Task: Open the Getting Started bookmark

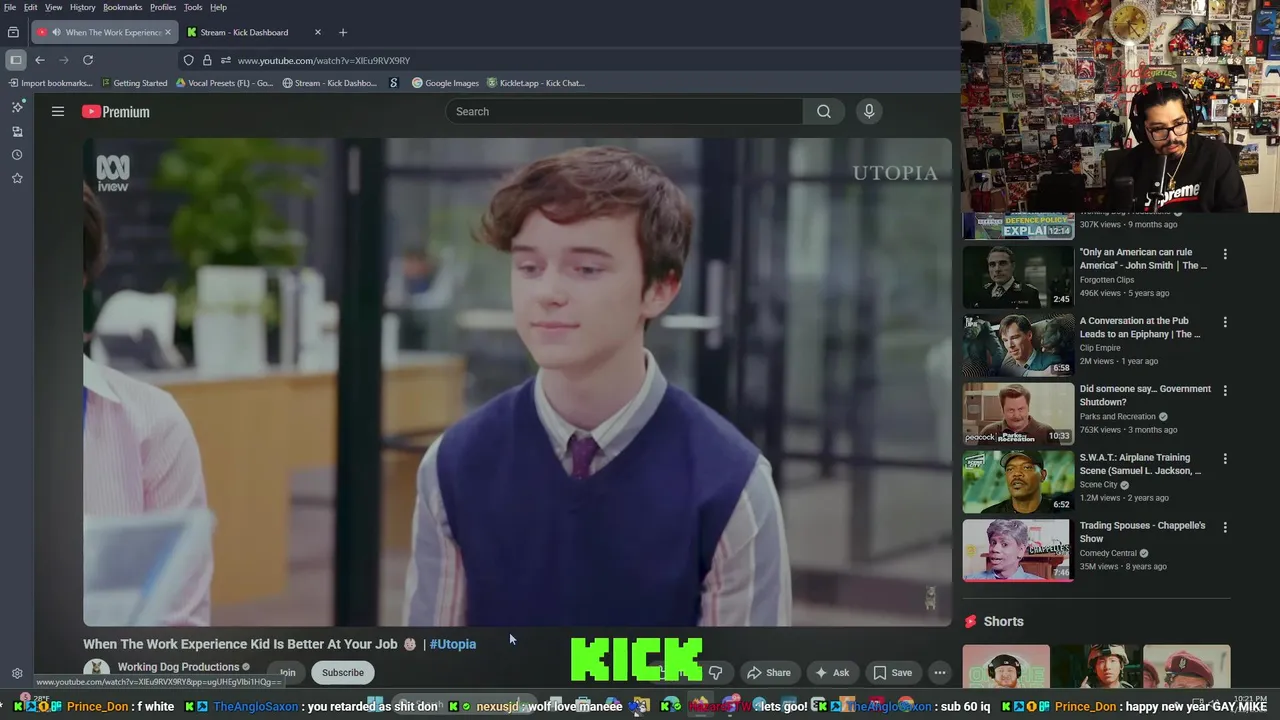Action: coord(134,83)
